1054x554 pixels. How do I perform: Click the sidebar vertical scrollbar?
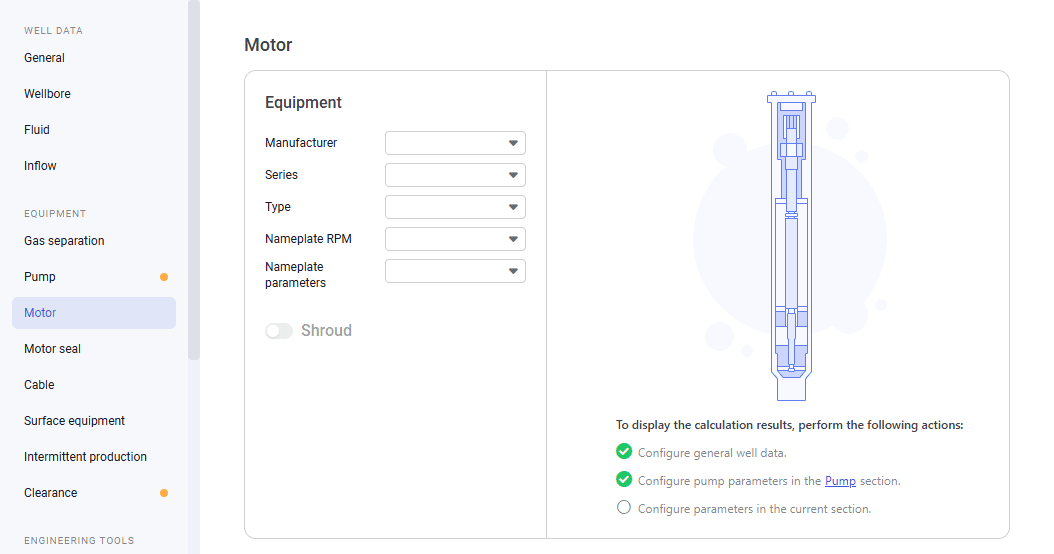pos(194,180)
